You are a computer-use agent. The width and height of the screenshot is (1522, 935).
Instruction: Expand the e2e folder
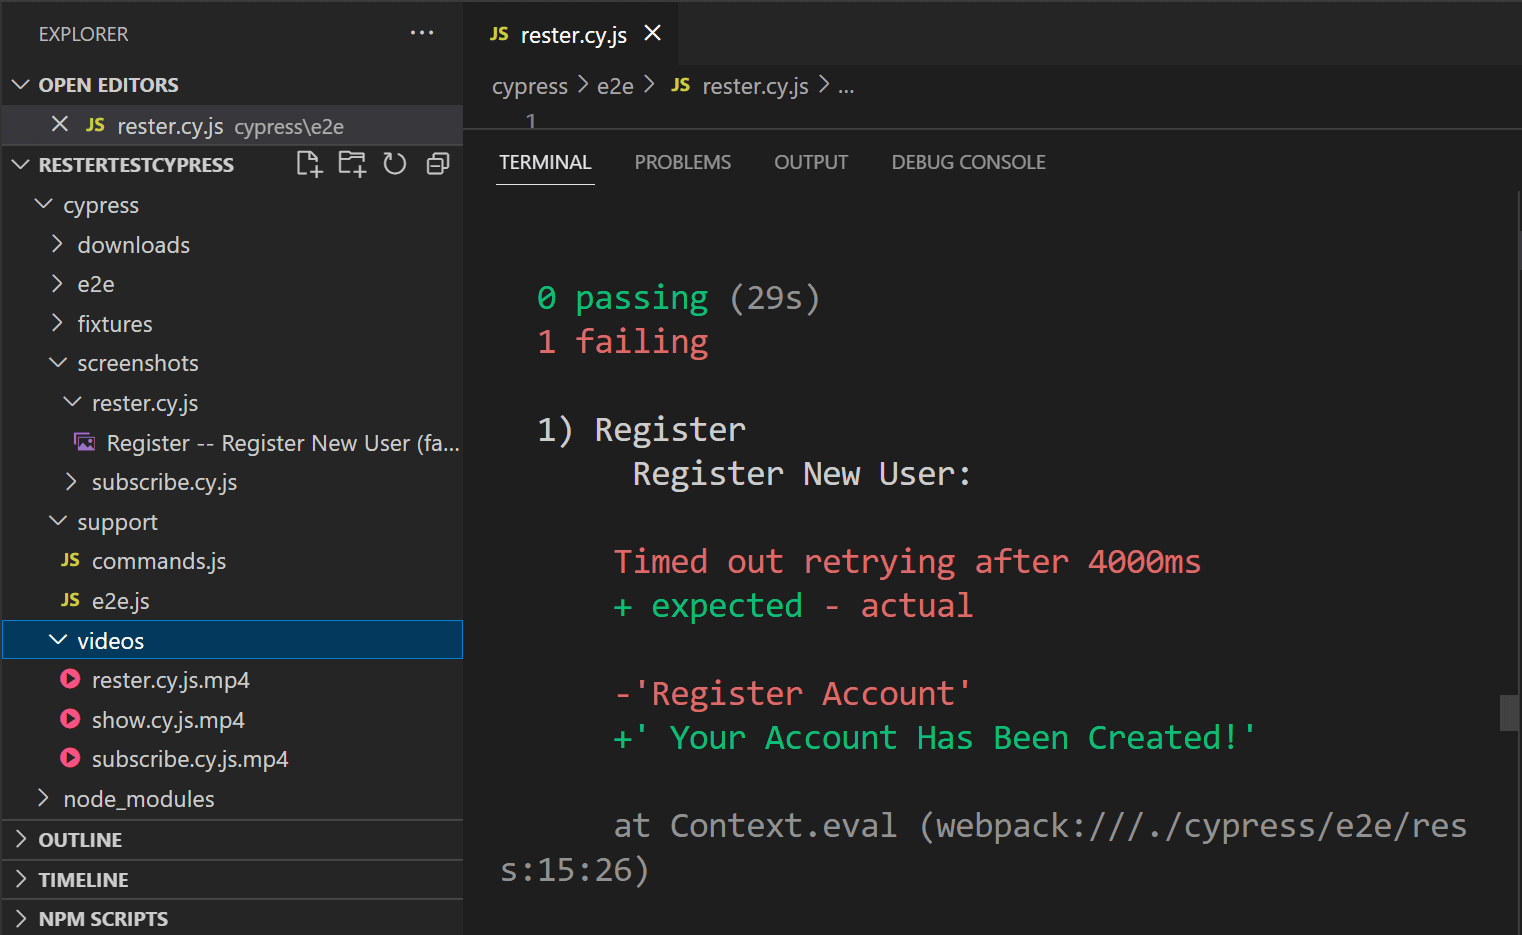coord(95,284)
